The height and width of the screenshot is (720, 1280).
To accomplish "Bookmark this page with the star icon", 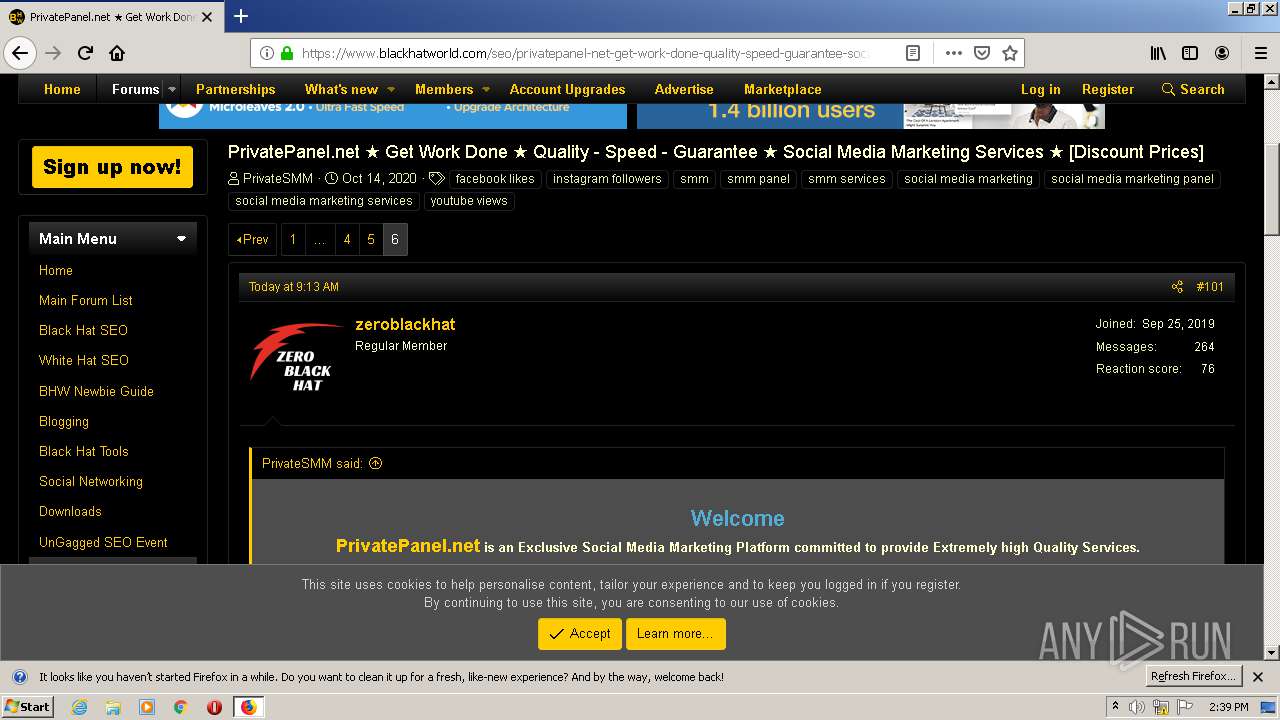I will pyautogui.click(x=1010, y=53).
